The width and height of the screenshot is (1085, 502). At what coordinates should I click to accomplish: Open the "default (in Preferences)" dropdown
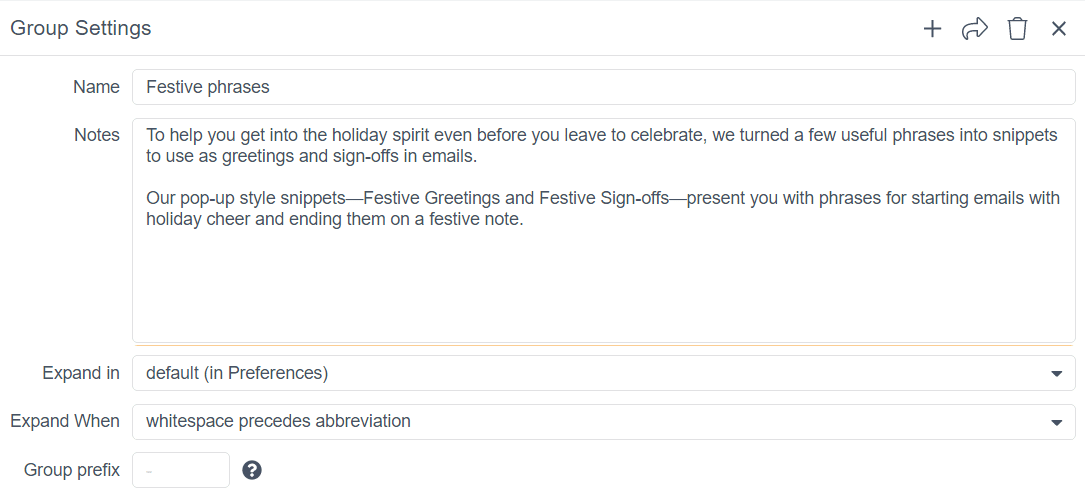click(603, 373)
